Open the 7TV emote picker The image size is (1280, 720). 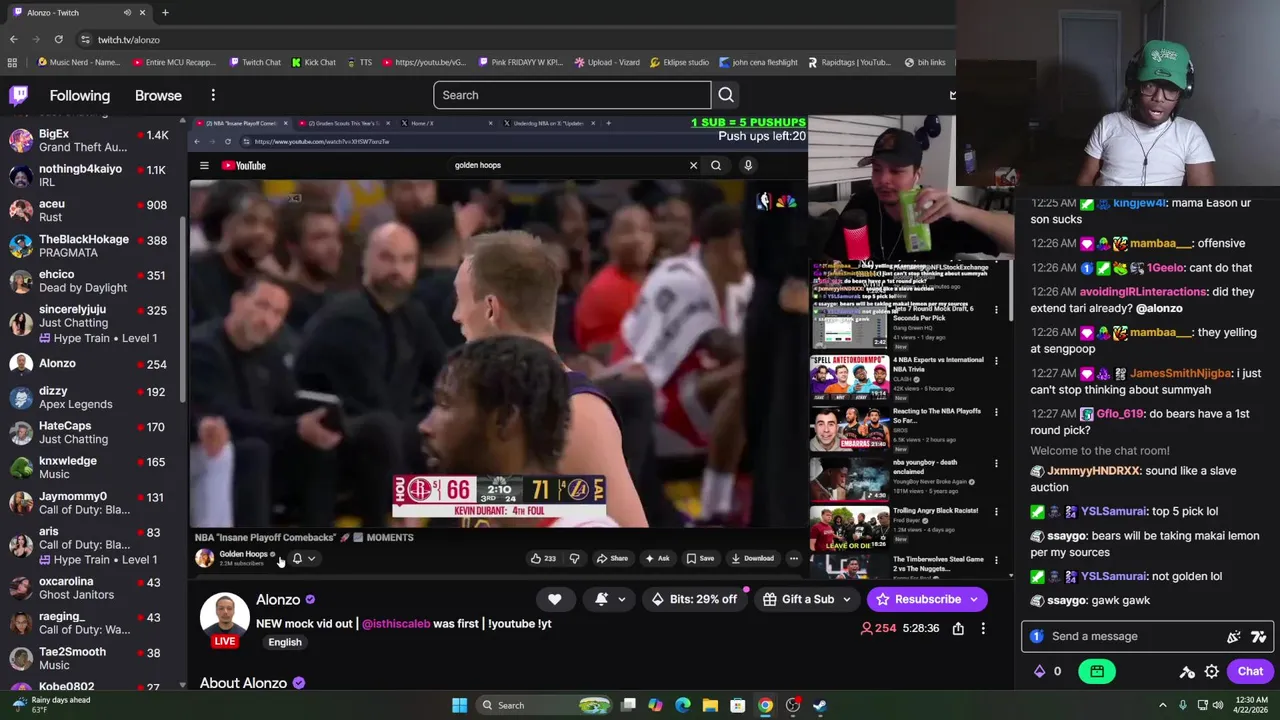(x=1259, y=636)
